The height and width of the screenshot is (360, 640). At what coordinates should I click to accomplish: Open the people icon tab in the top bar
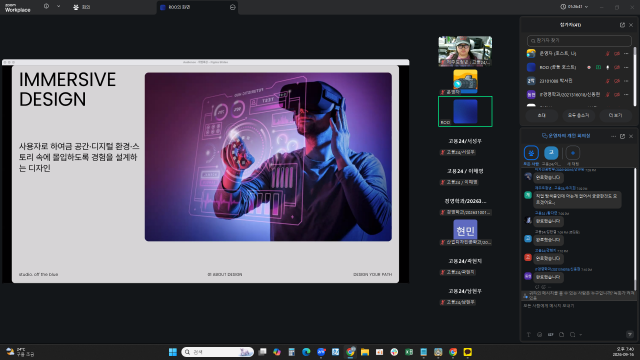(x=82, y=7)
